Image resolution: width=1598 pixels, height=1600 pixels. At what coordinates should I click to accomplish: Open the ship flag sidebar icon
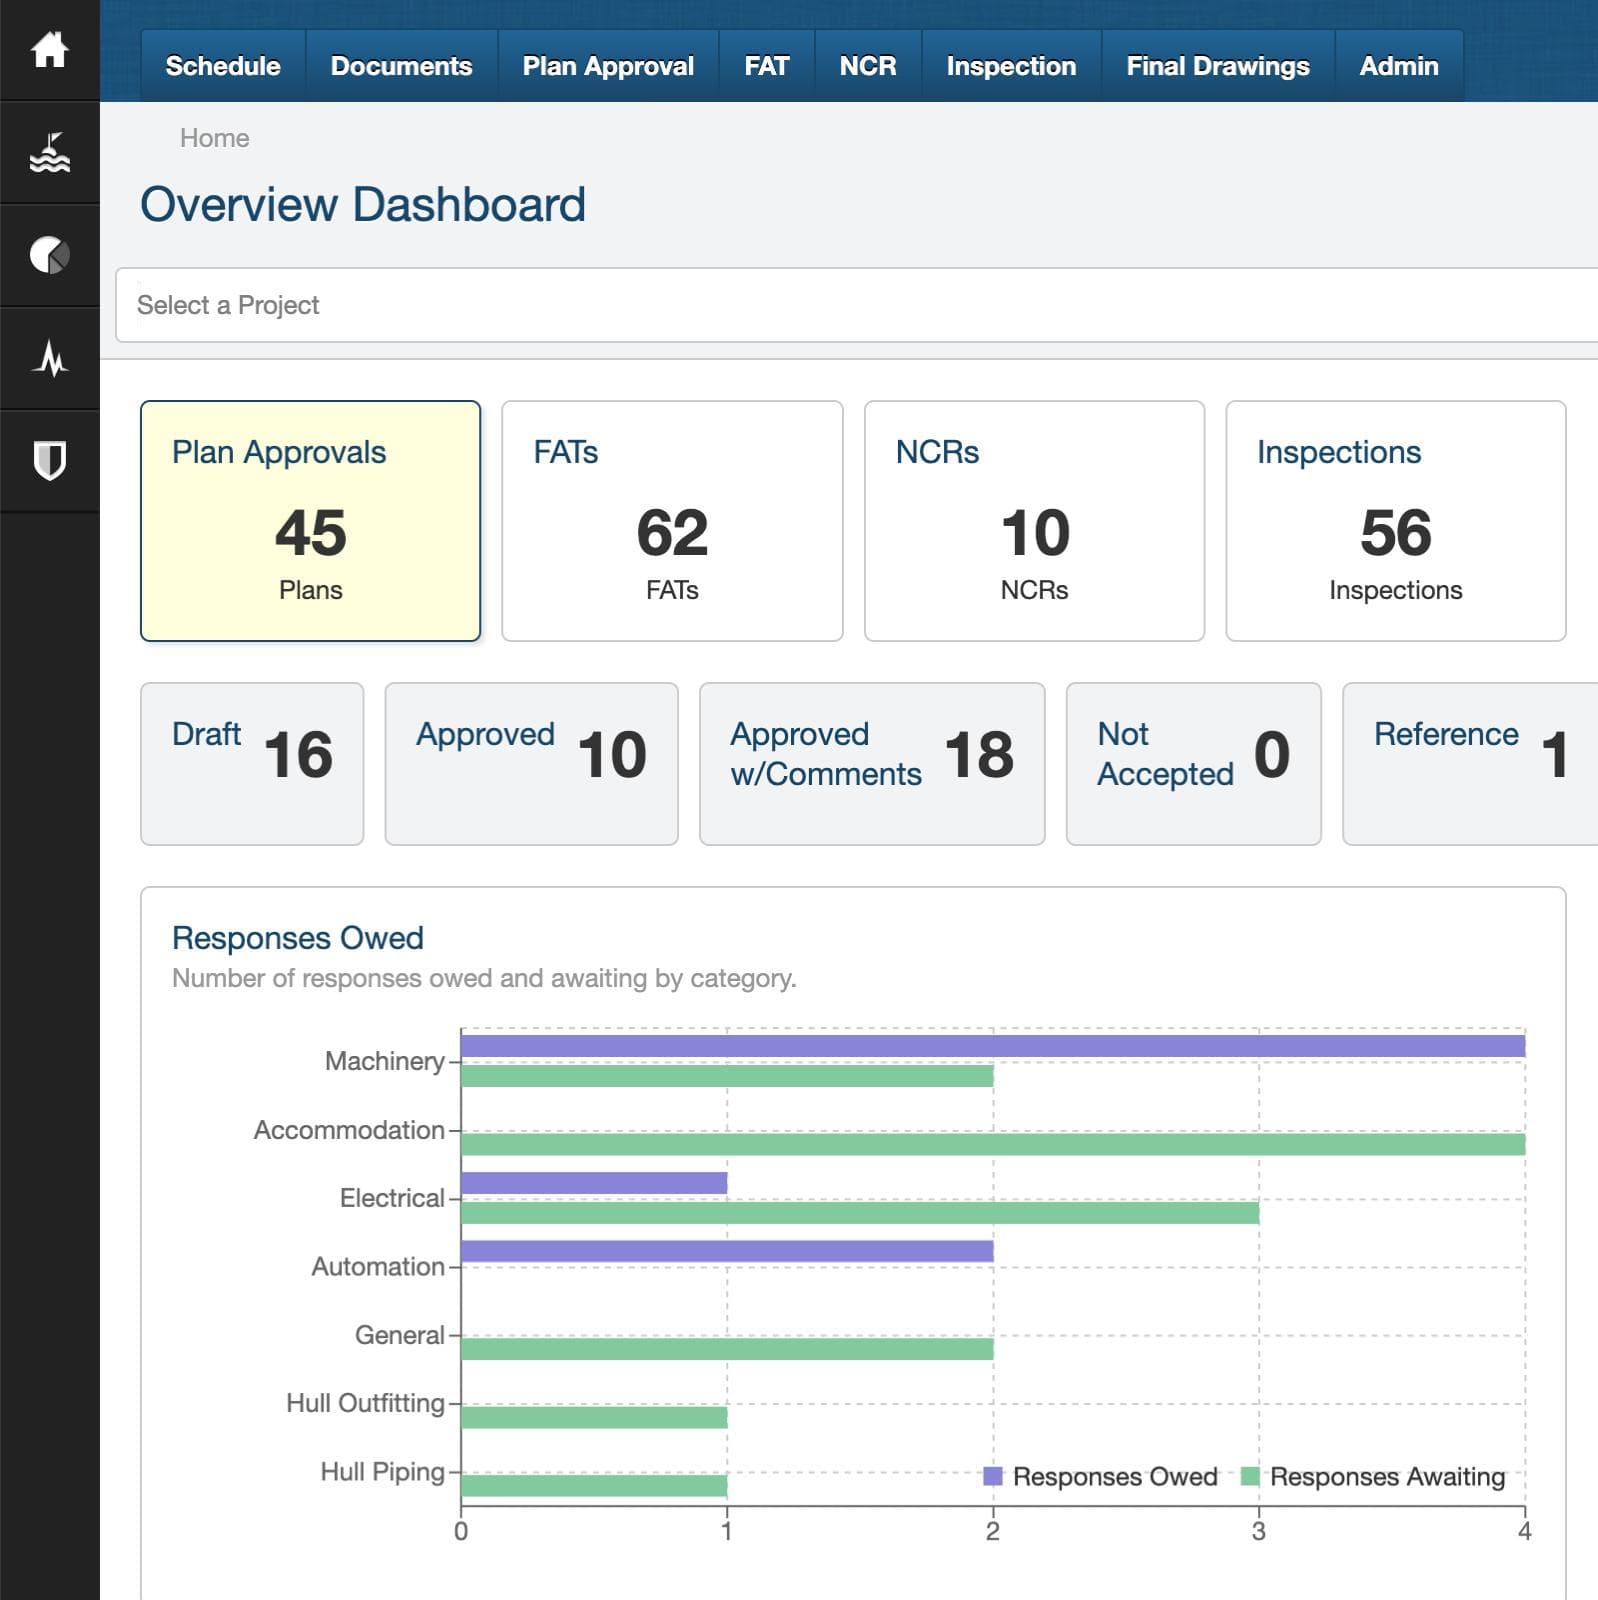(49, 153)
